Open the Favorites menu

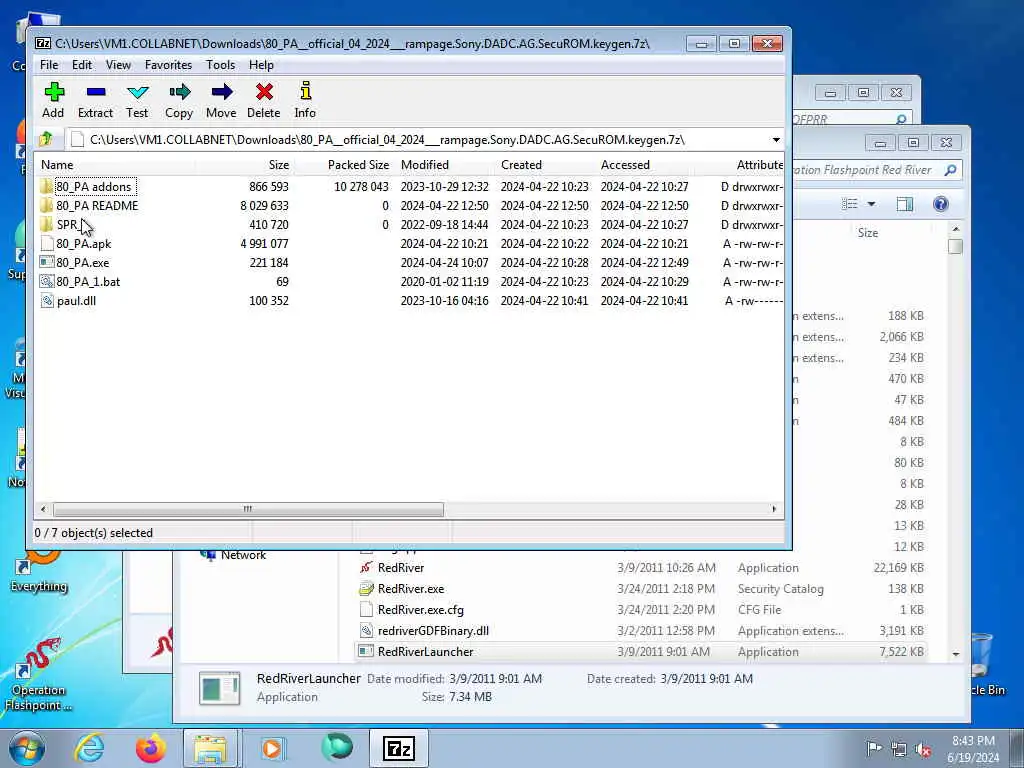click(x=168, y=65)
